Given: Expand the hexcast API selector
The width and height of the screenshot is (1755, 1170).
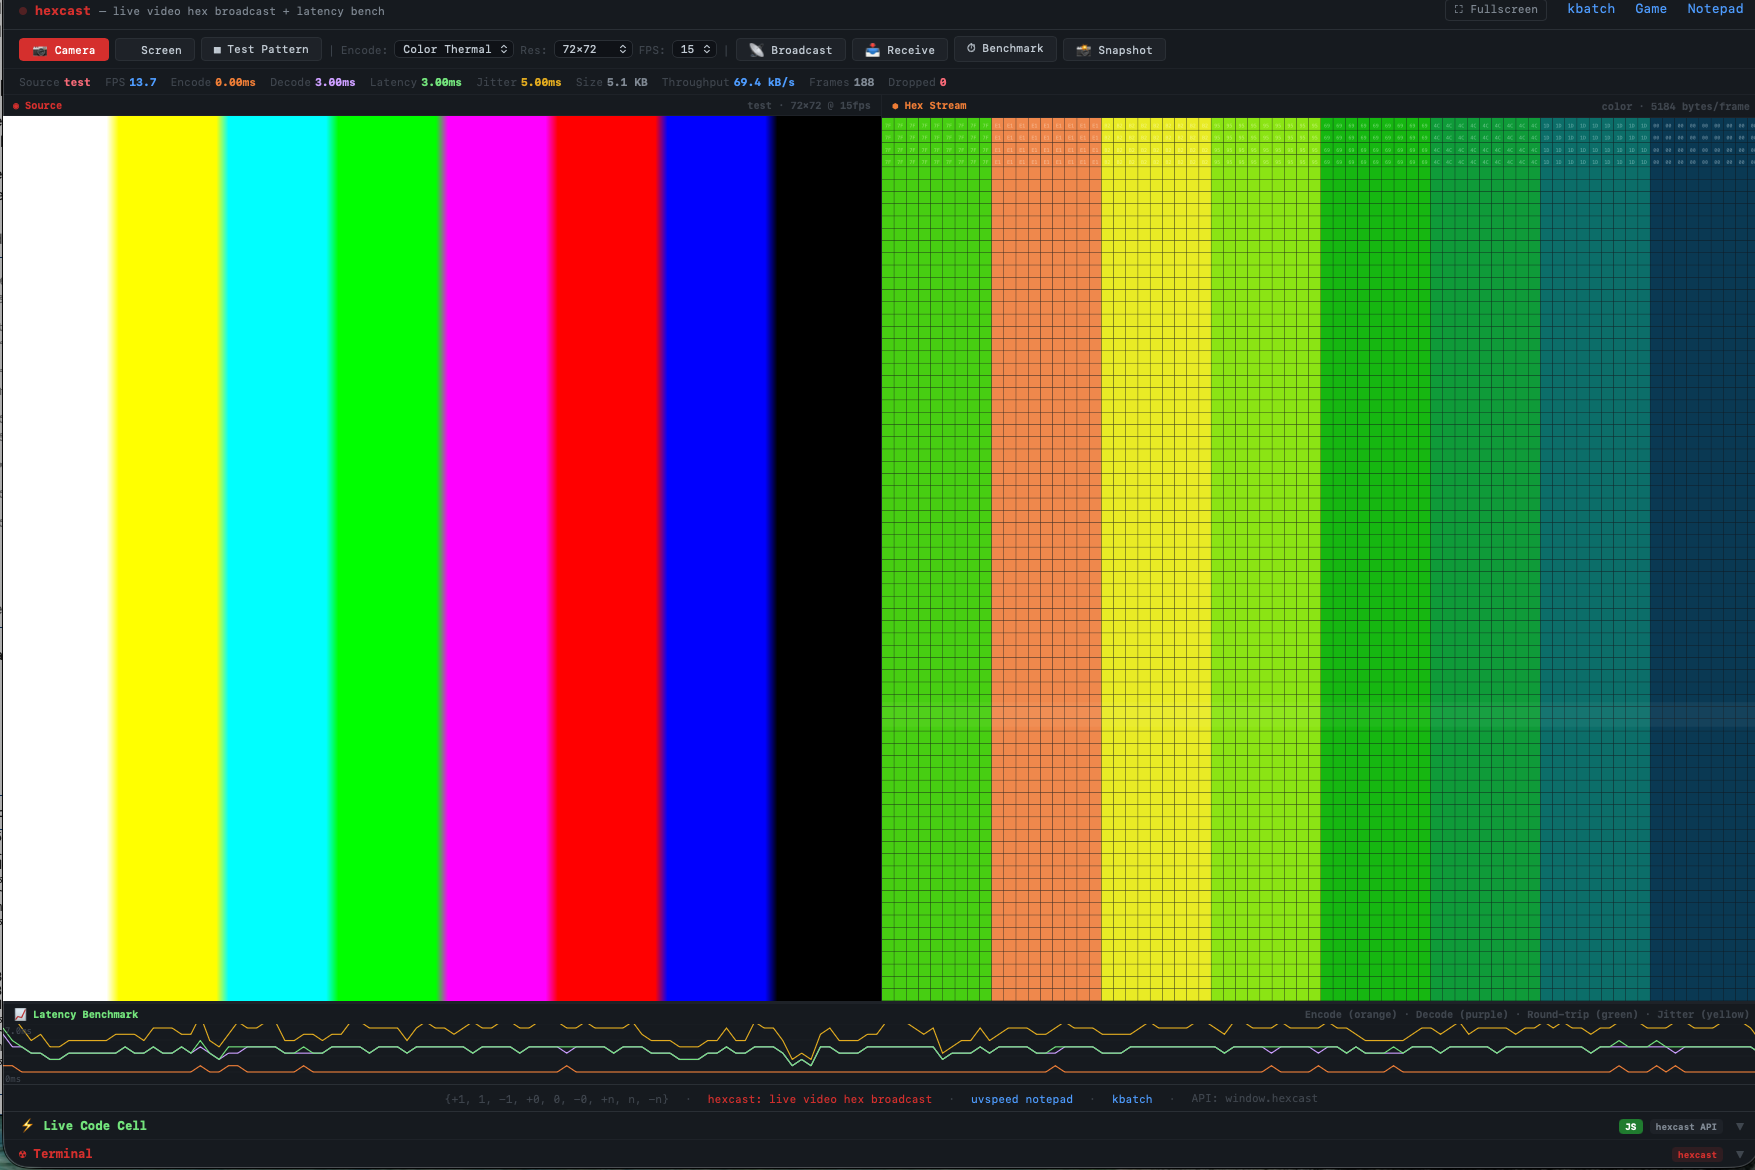Looking at the screenshot, I should click(x=1740, y=1126).
